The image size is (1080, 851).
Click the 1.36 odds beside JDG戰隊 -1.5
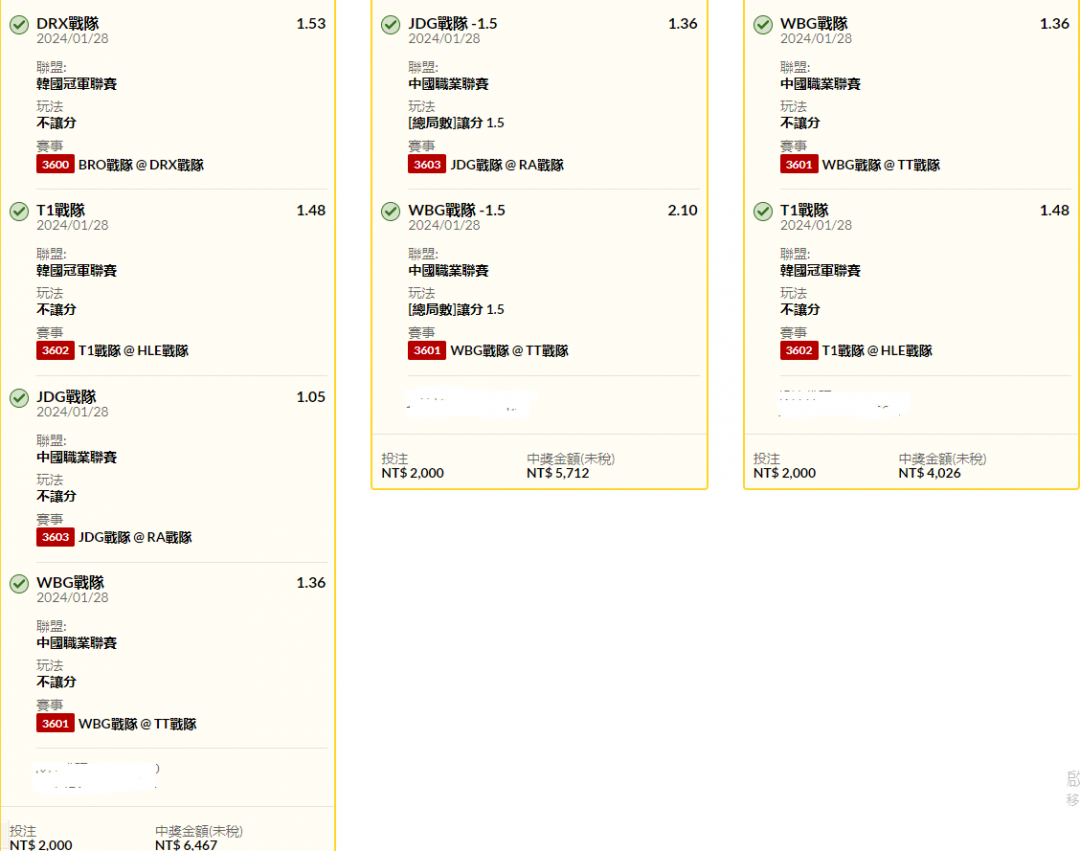coord(683,23)
